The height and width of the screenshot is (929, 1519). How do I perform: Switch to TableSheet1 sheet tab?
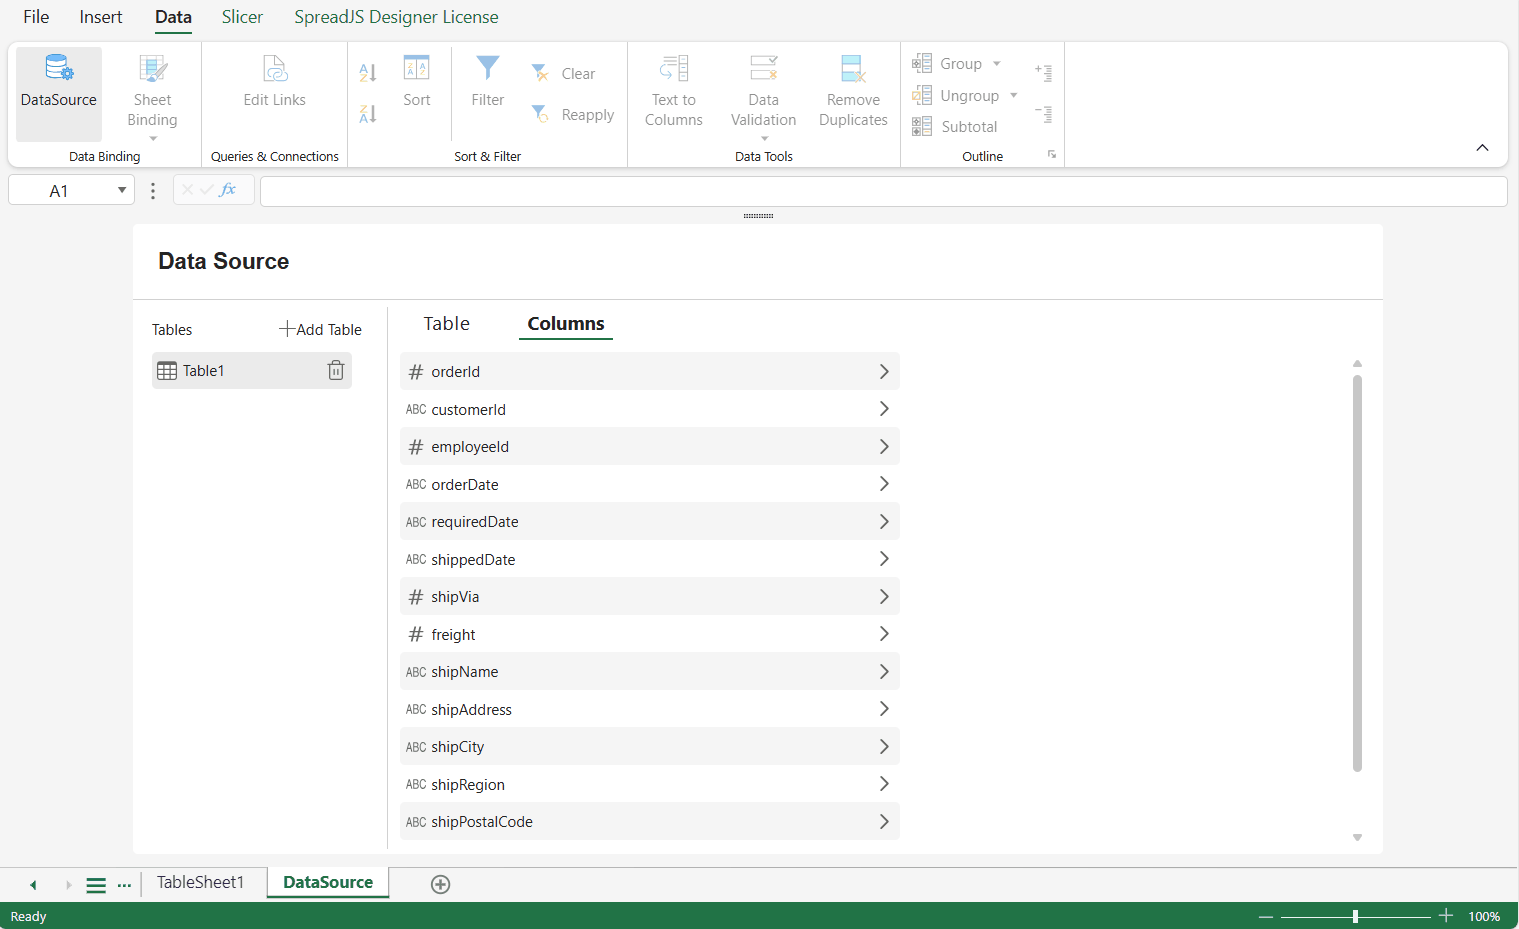[200, 882]
